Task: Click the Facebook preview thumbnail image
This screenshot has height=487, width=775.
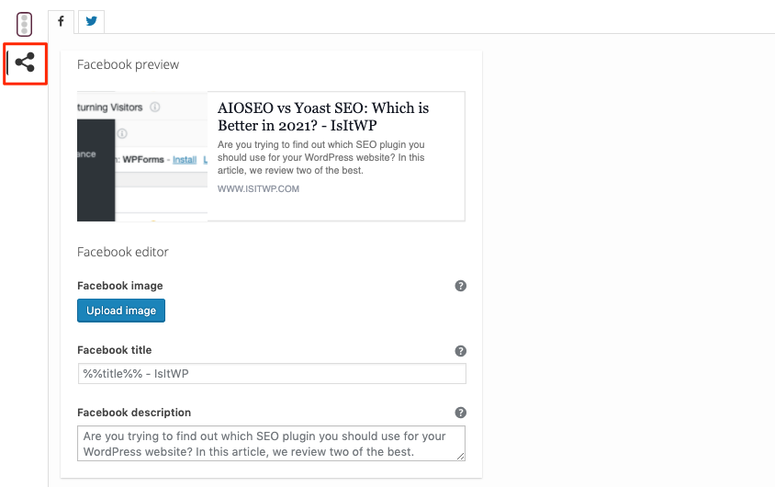Action: pos(142,156)
